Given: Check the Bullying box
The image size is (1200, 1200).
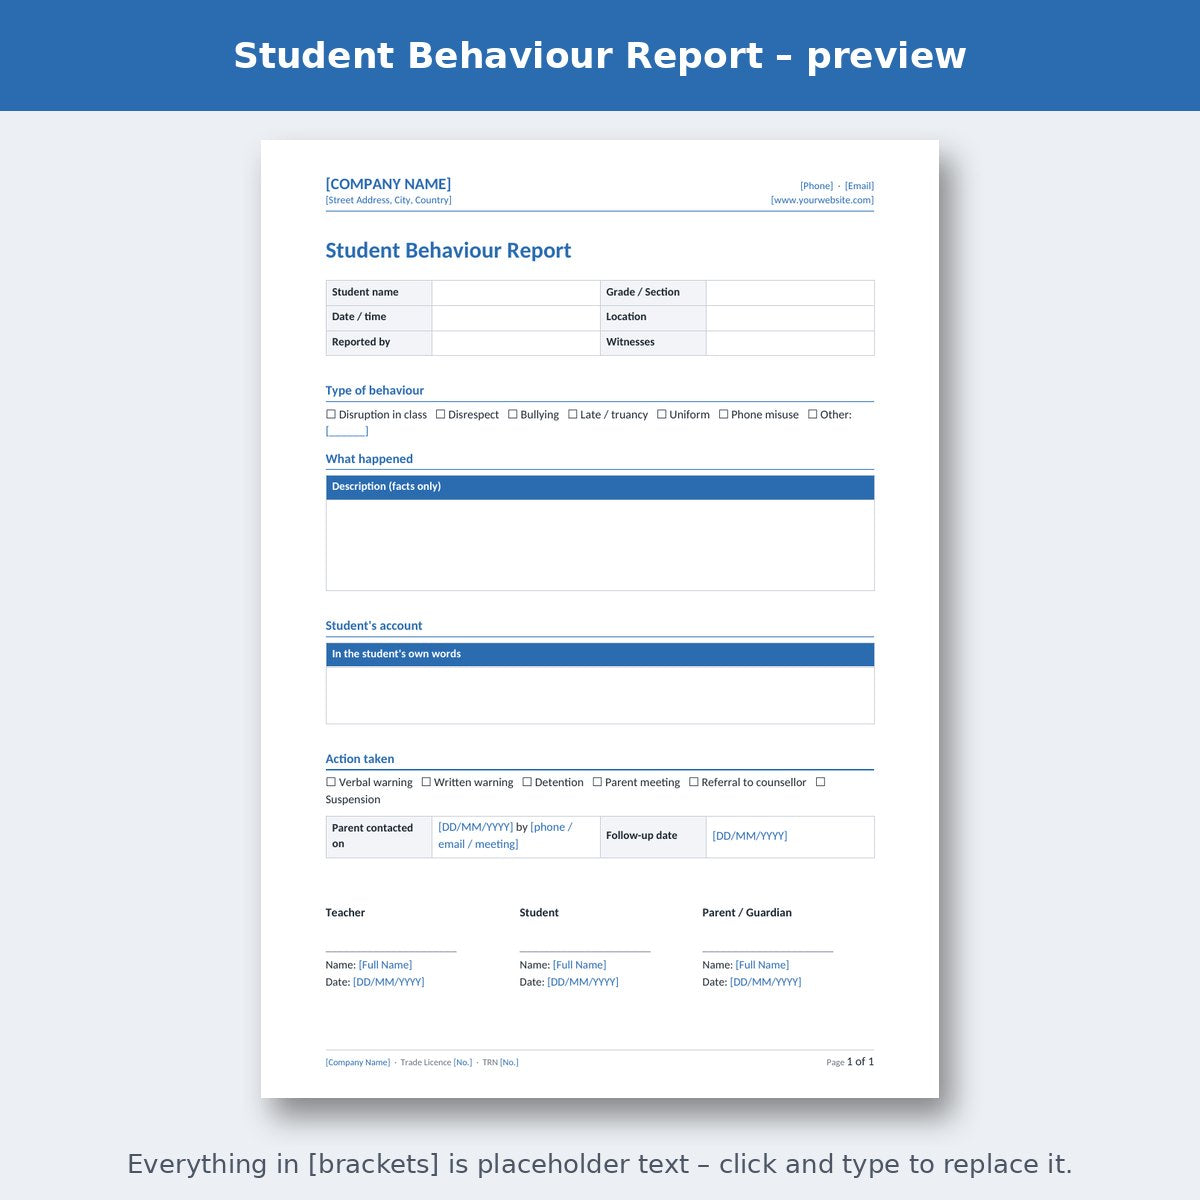Looking at the screenshot, I should pos(513,414).
